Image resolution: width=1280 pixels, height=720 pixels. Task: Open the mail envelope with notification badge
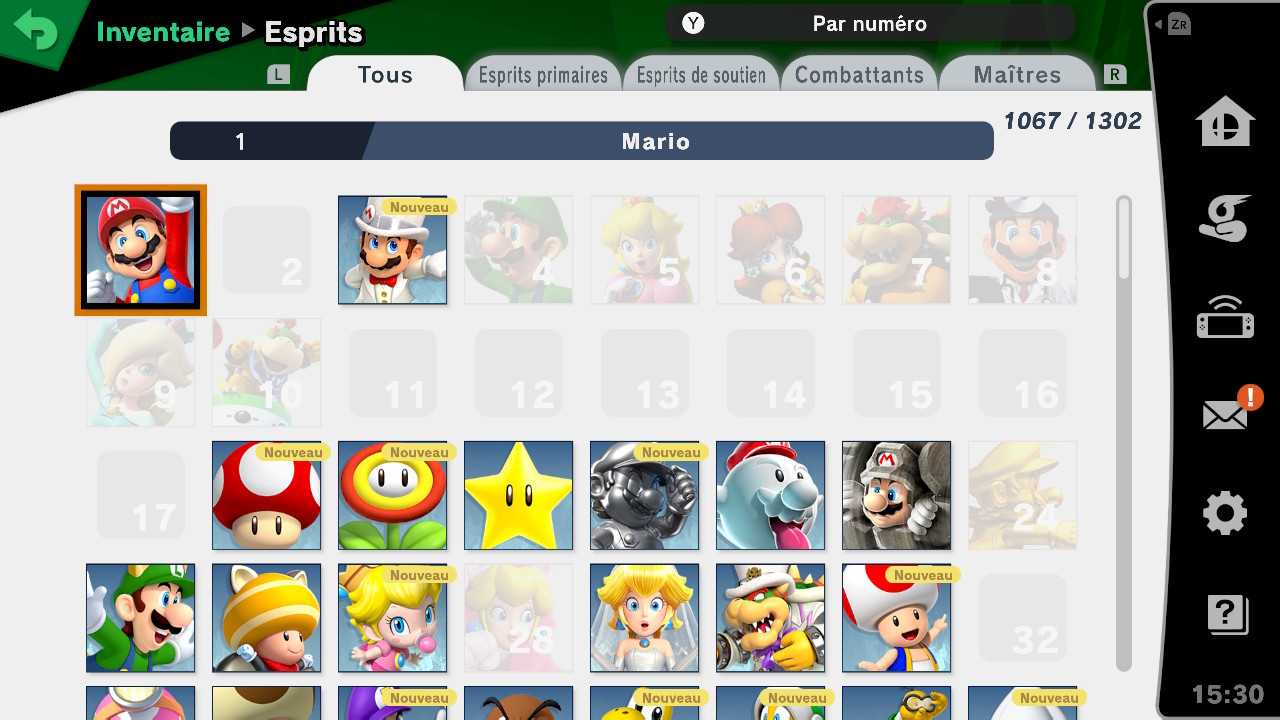[x=1229, y=409]
